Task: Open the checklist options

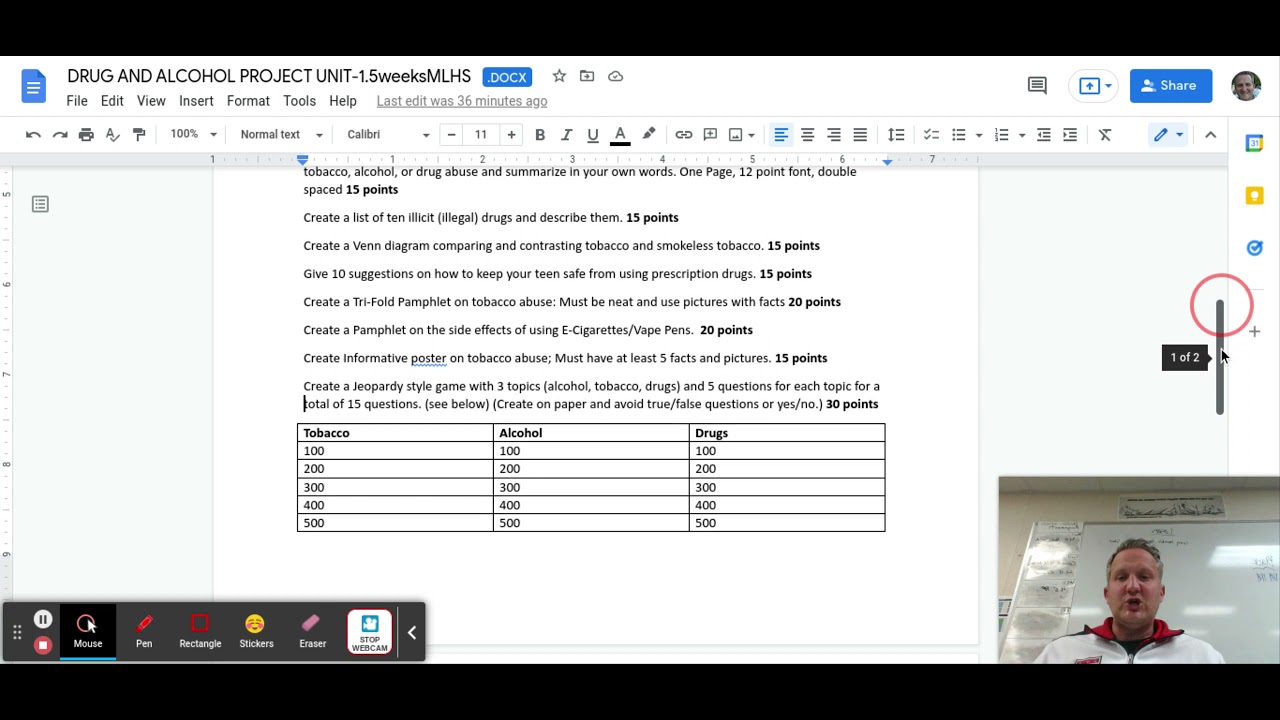Action: pos(931,135)
